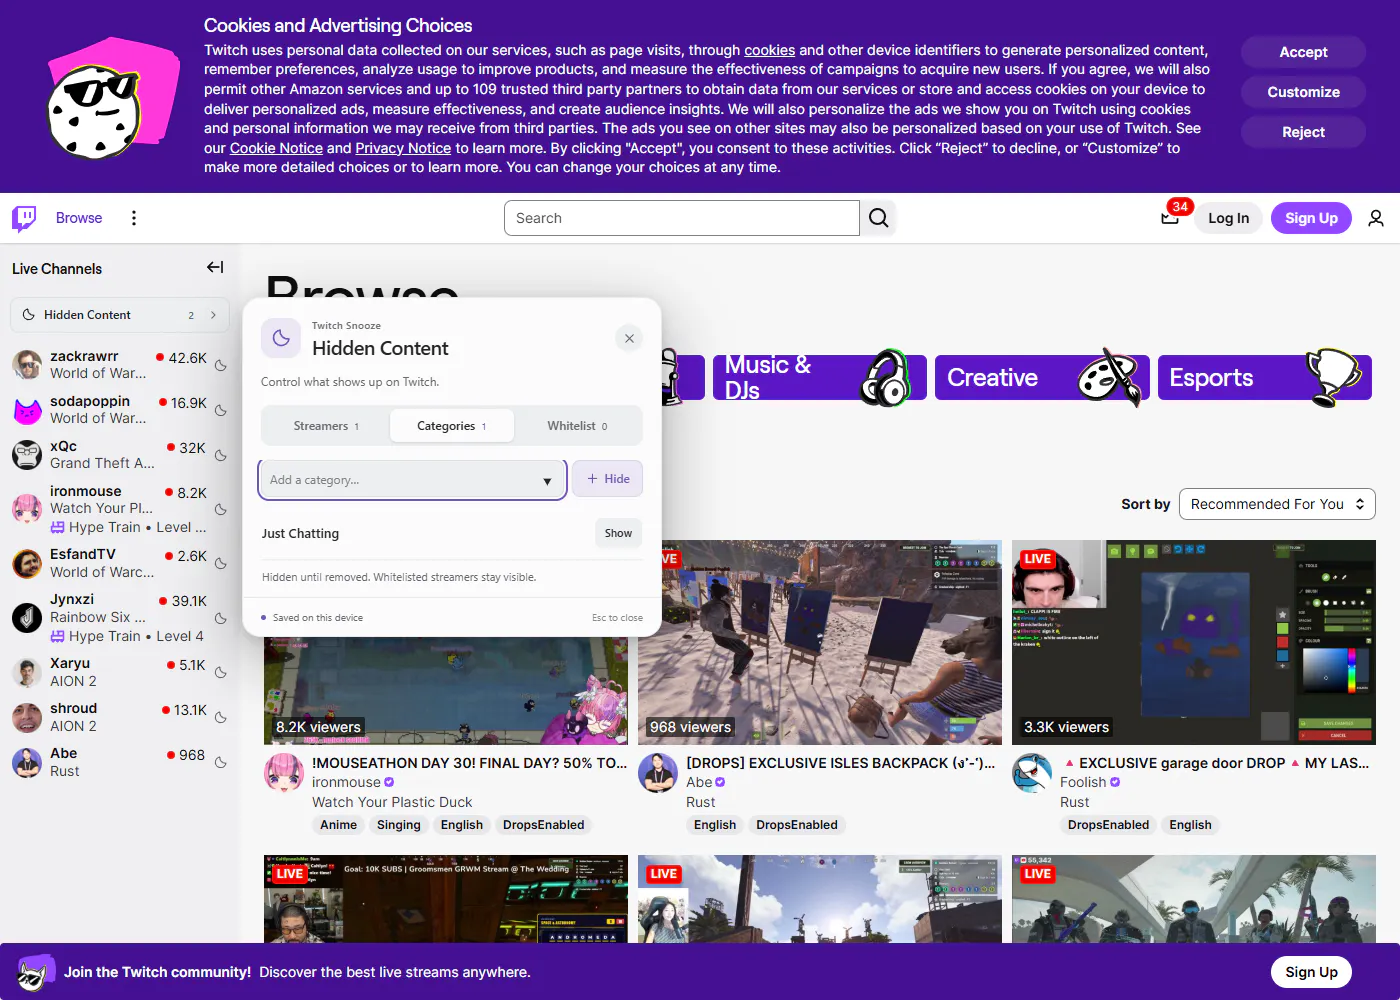The height and width of the screenshot is (1000, 1400).
Task: Click the Singing tag
Action: tap(398, 825)
